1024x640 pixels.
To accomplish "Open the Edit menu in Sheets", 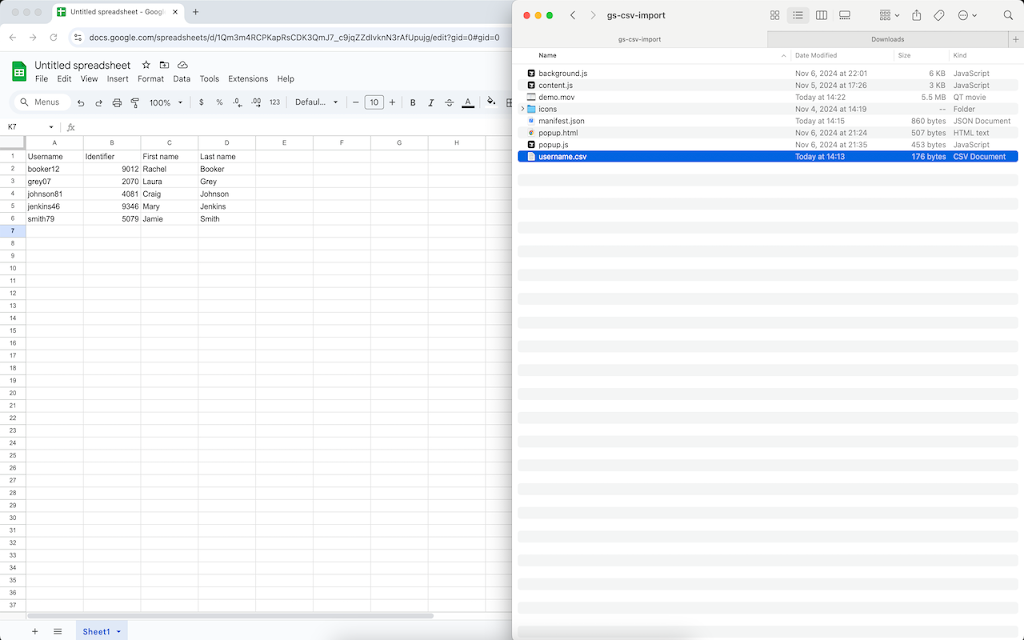I will point(64,79).
